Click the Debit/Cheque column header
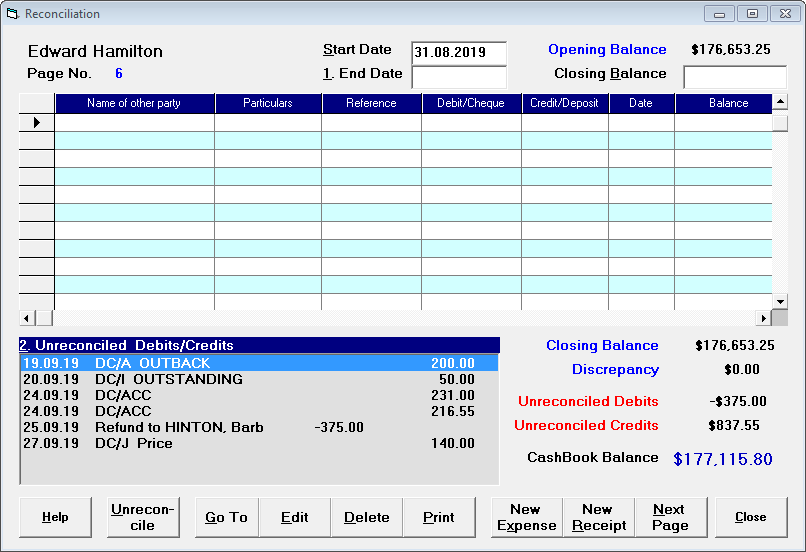 click(471, 103)
